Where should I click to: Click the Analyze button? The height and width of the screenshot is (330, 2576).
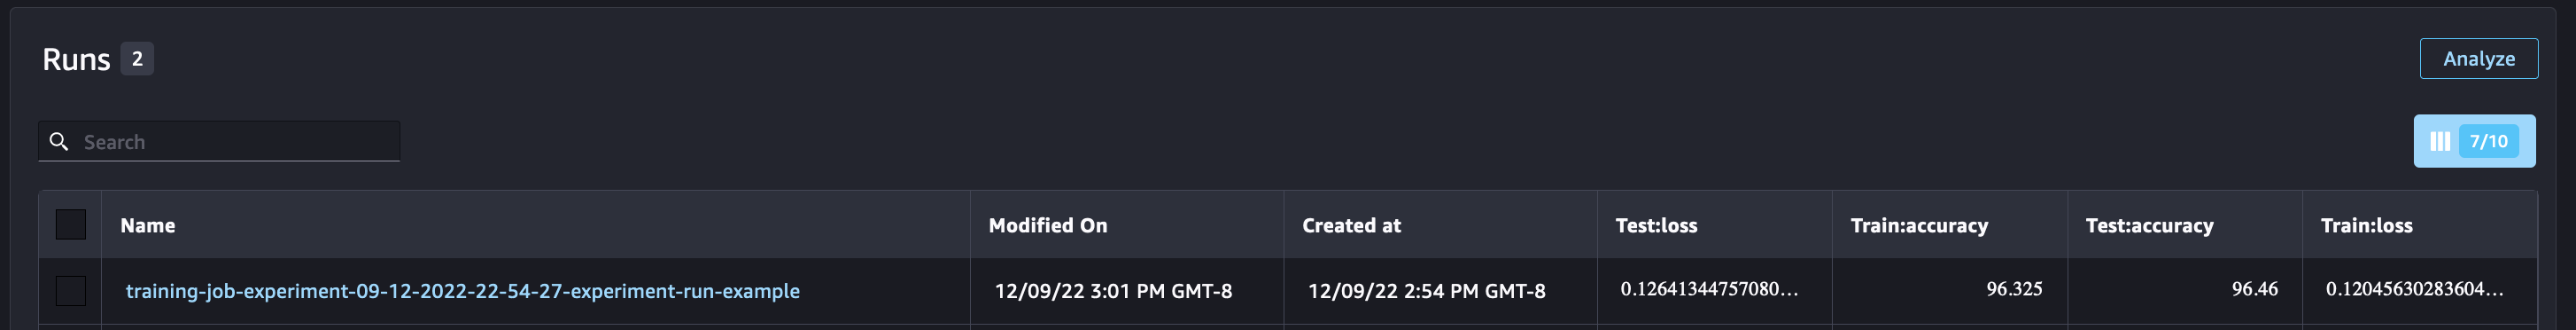pos(2478,58)
